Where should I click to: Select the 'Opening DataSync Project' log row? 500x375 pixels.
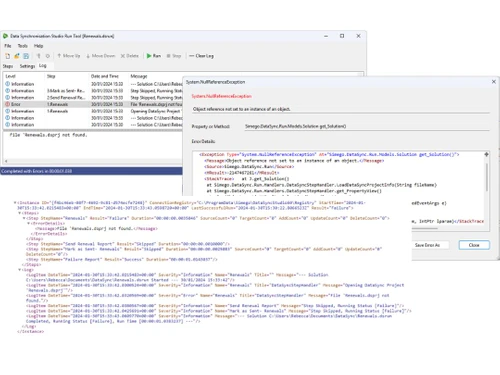point(94,111)
